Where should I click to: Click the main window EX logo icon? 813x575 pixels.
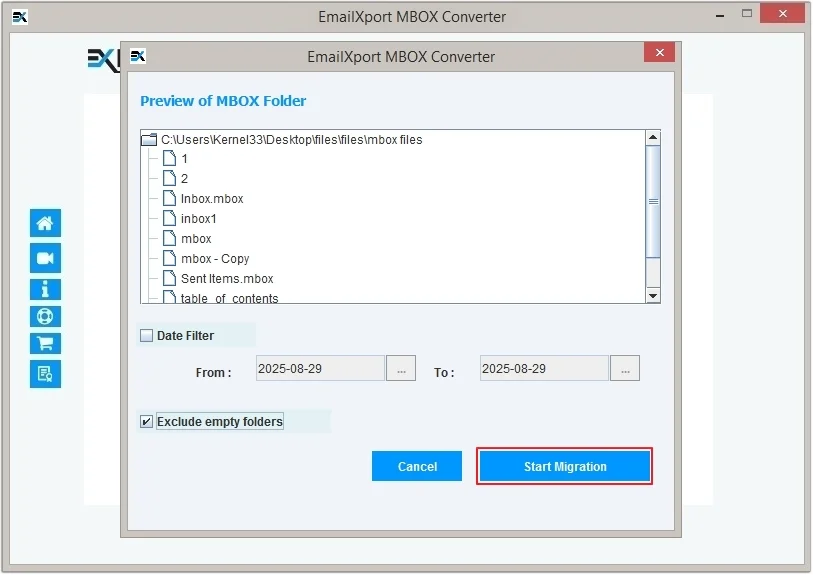pyautogui.click(x=20, y=17)
